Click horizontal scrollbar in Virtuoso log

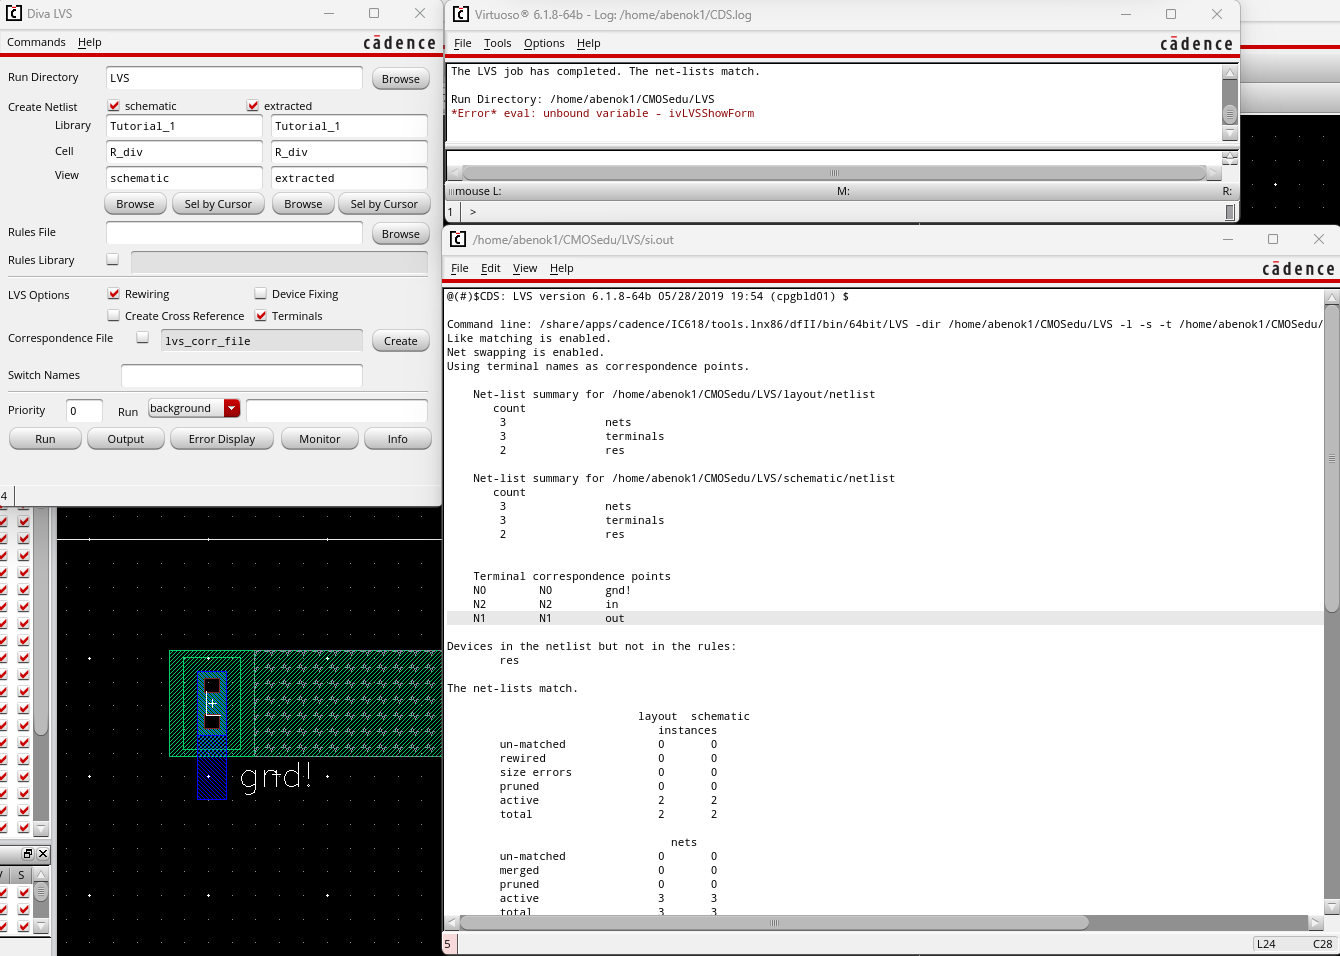834,173
